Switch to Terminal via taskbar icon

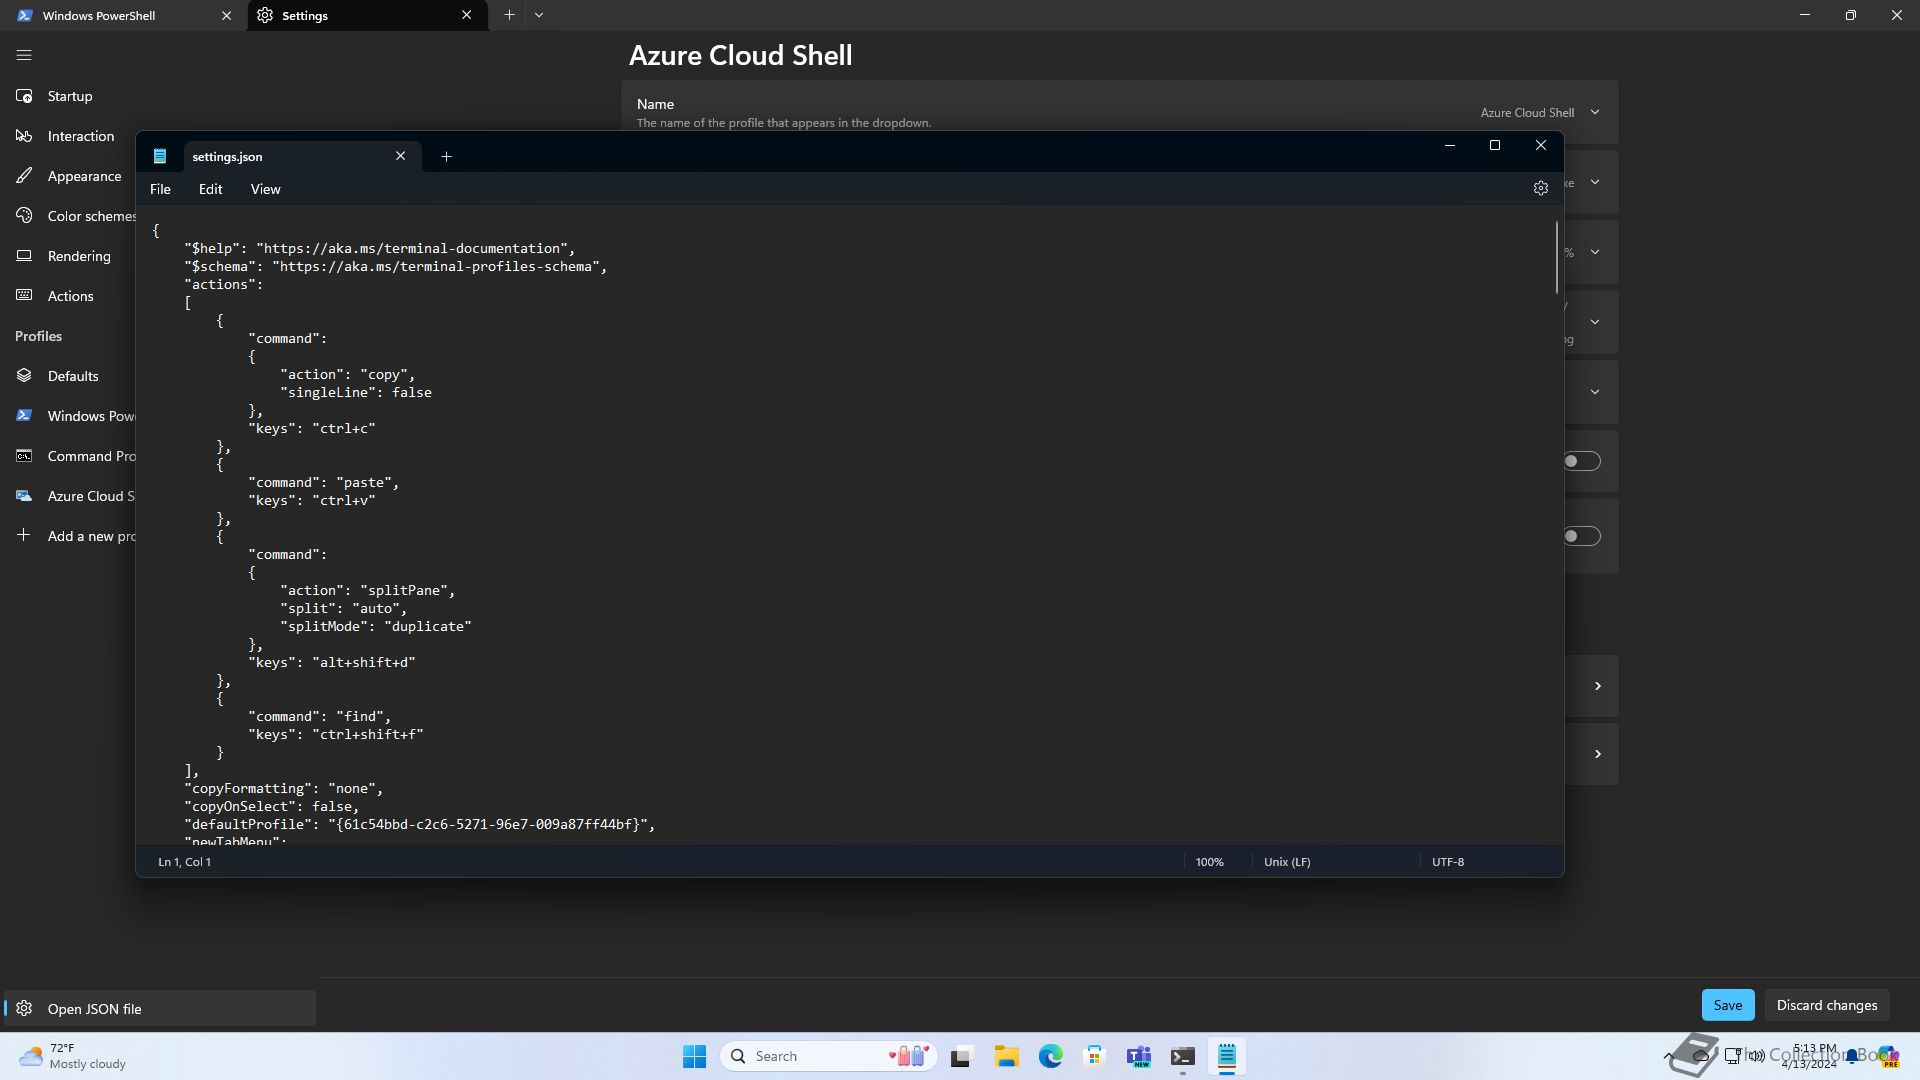(1182, 1056)
